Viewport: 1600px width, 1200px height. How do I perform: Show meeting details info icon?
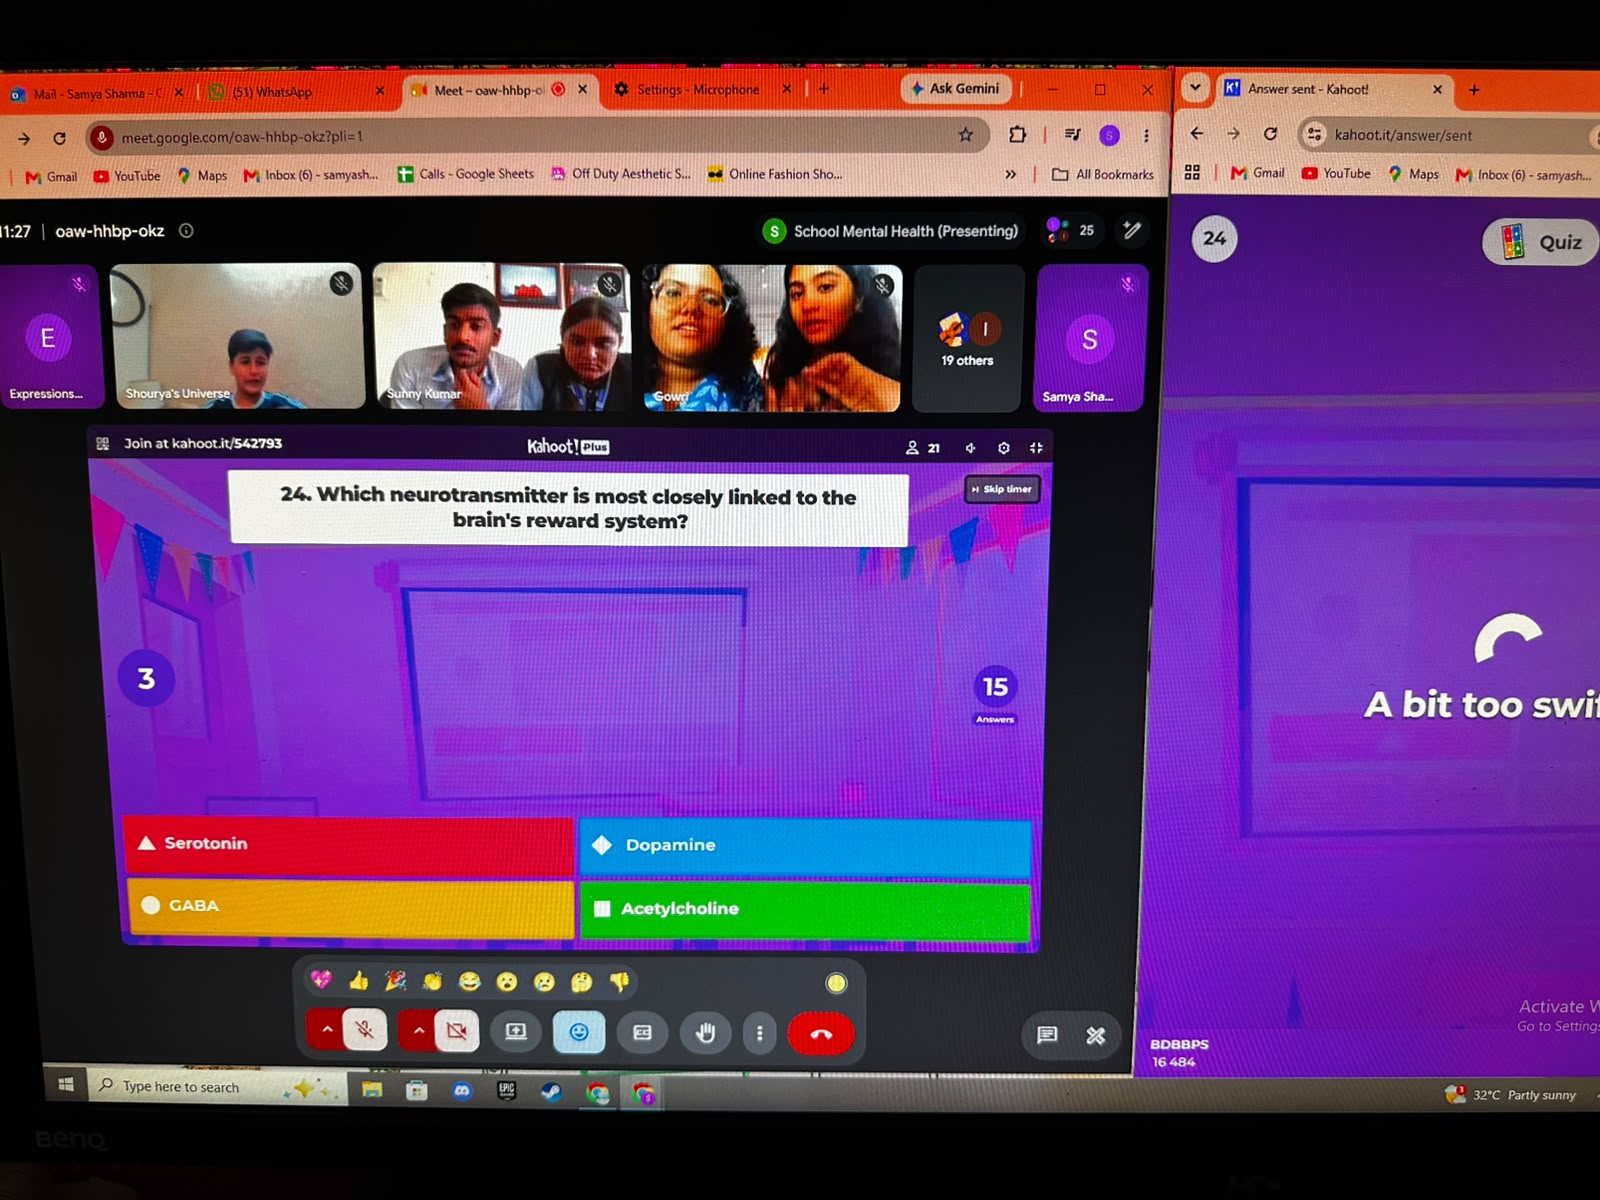pos(186,230)
